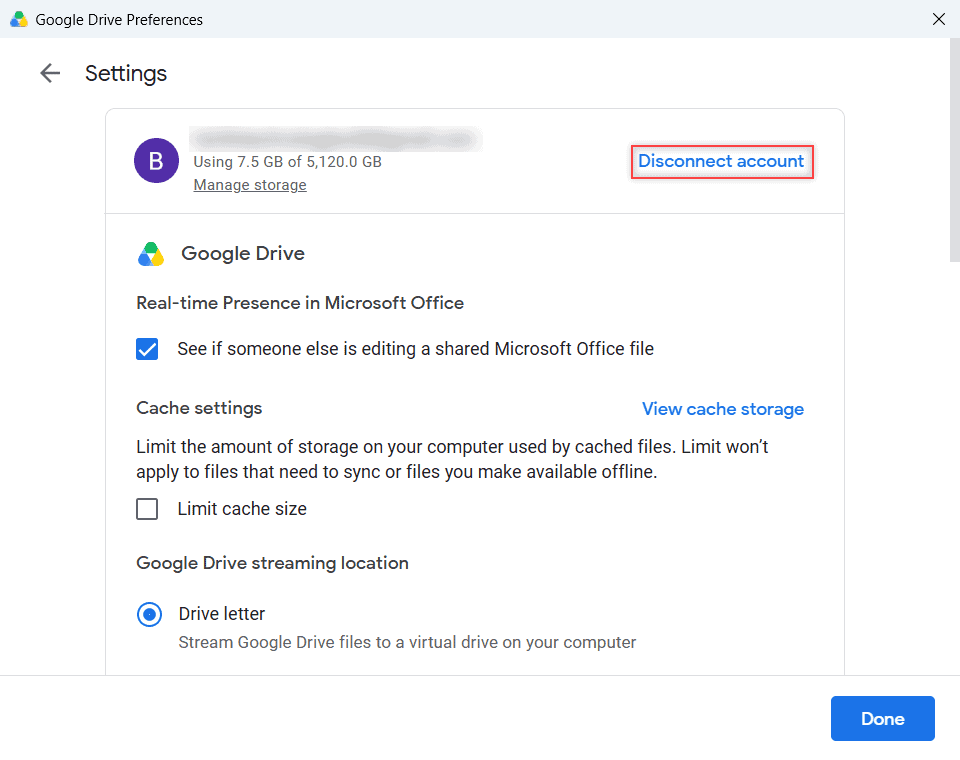960x760 pixels.
Task: Click the 'Google Drive' section title text
Action: coord(243,254)
